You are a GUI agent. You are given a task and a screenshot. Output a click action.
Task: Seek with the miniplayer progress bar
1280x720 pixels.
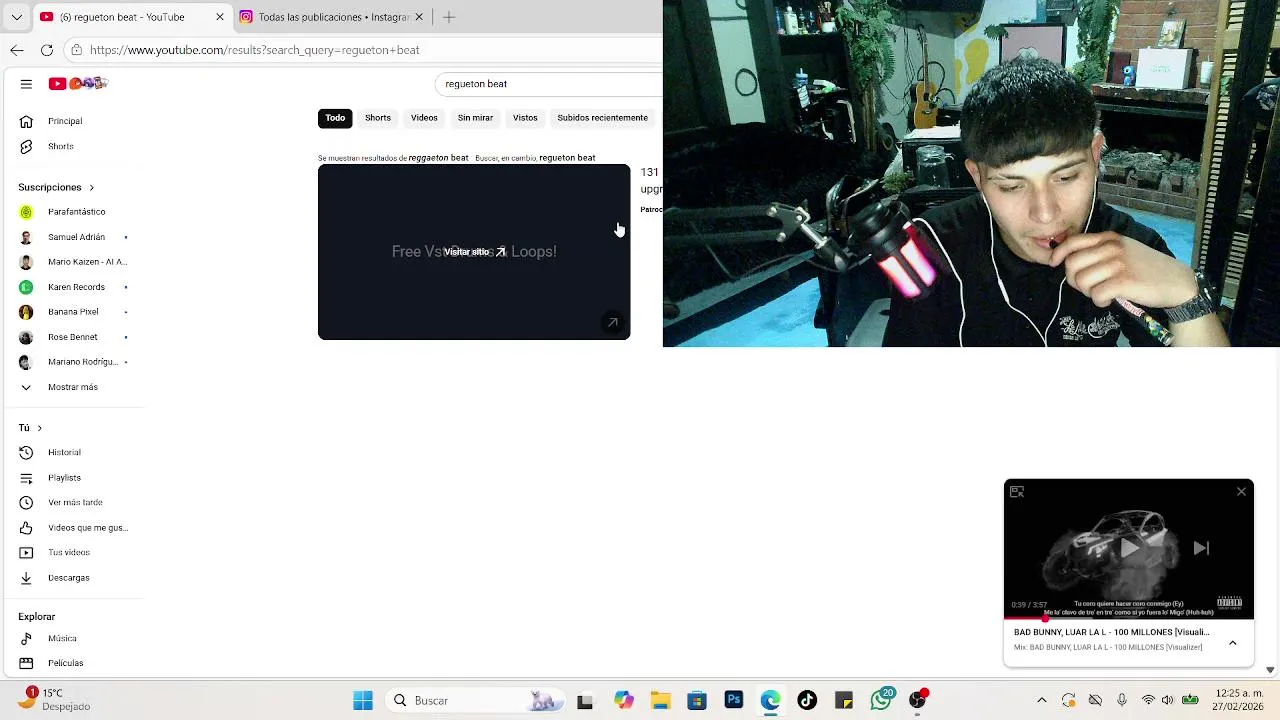pyautogui.click(x=1129, y=619)
